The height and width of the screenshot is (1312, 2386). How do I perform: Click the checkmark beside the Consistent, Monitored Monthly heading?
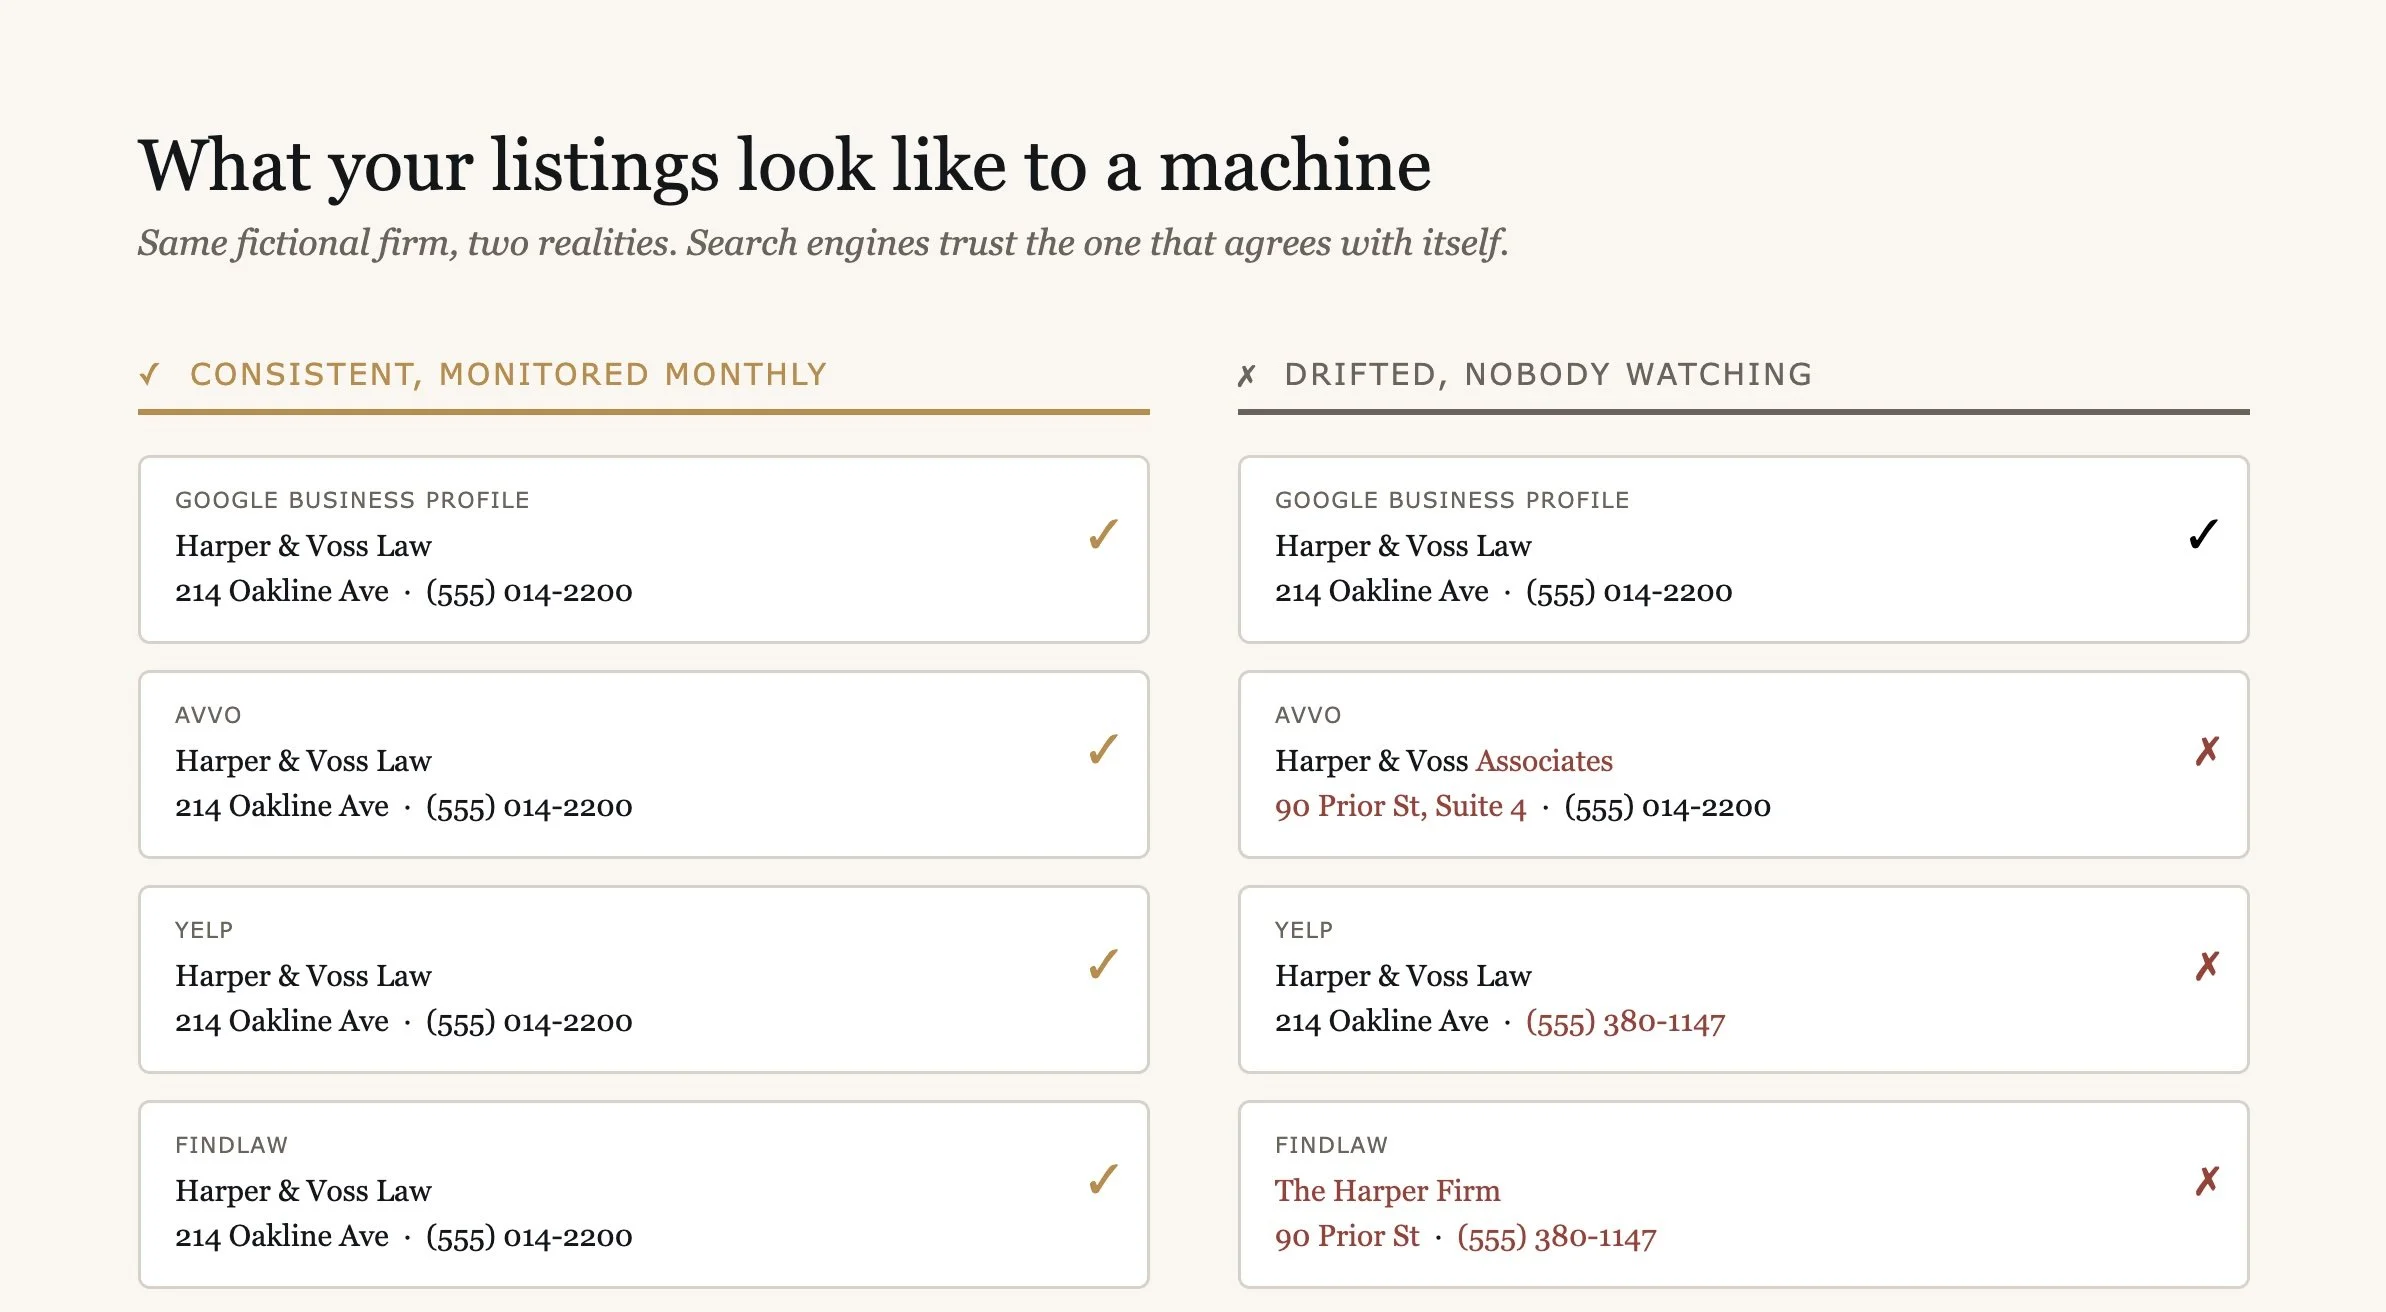(x=149, y=375)
